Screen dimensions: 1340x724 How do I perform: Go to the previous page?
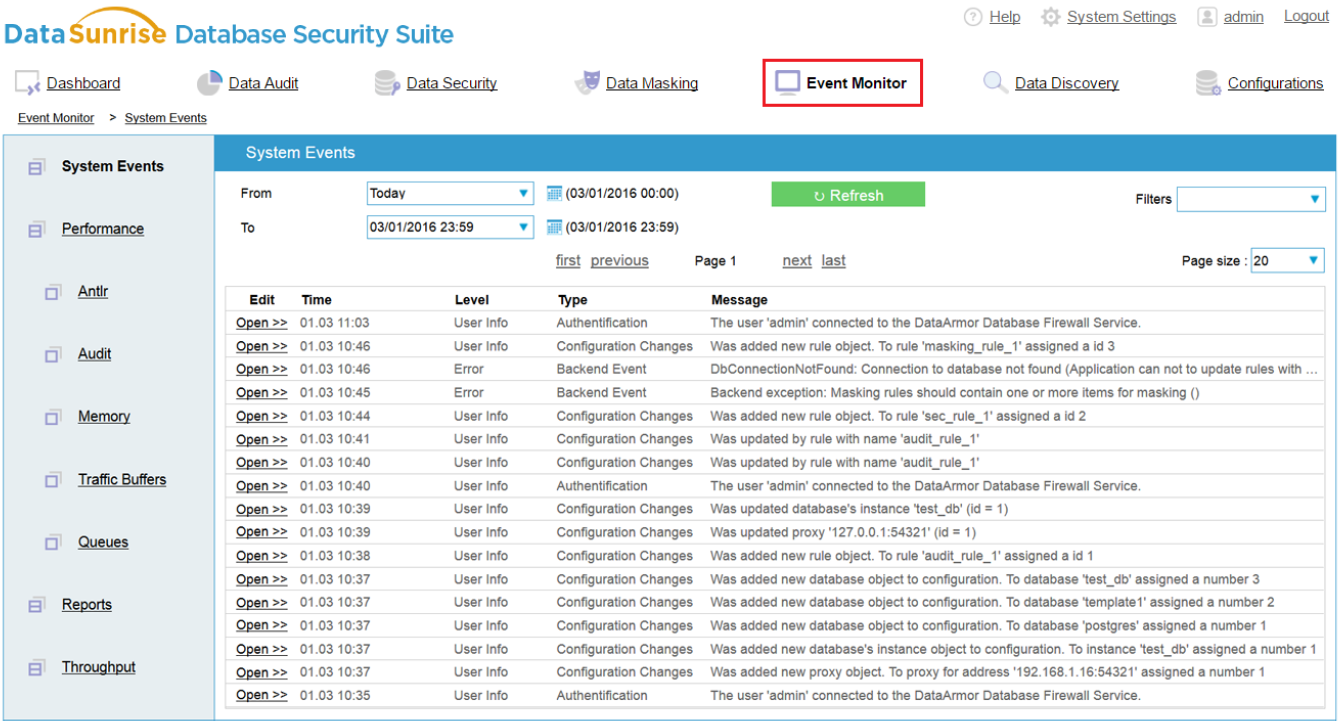[x=620, y=261]
